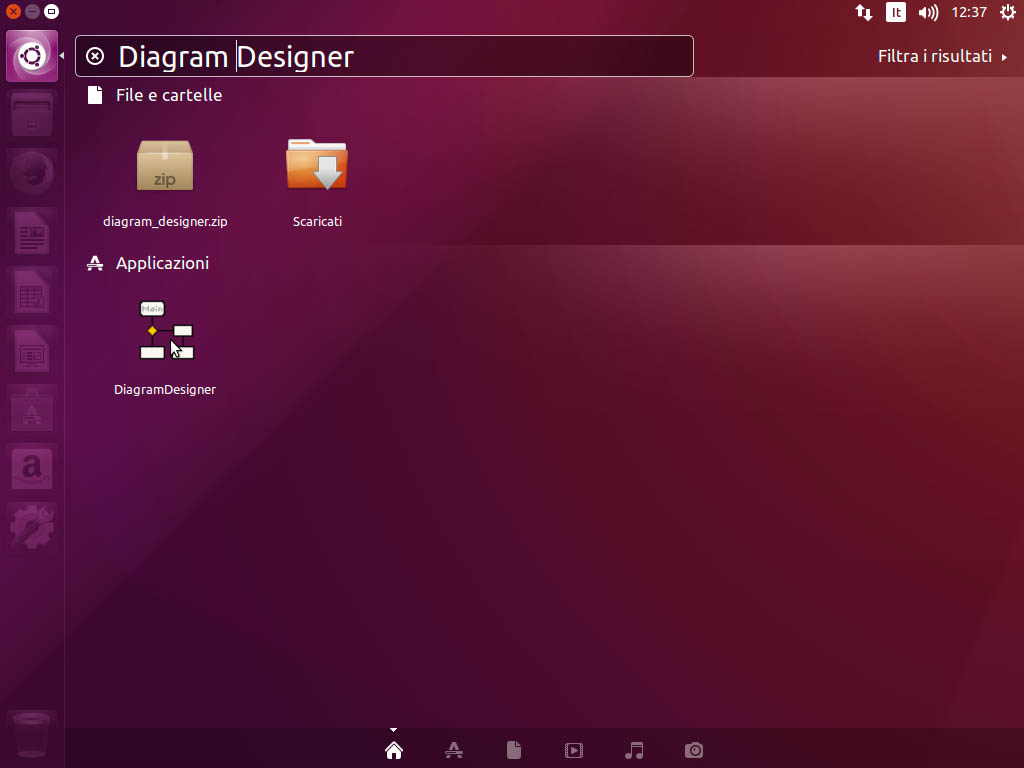Open the Trash in the launcher
The image size is (1024, 768).
tap(32, 735)
